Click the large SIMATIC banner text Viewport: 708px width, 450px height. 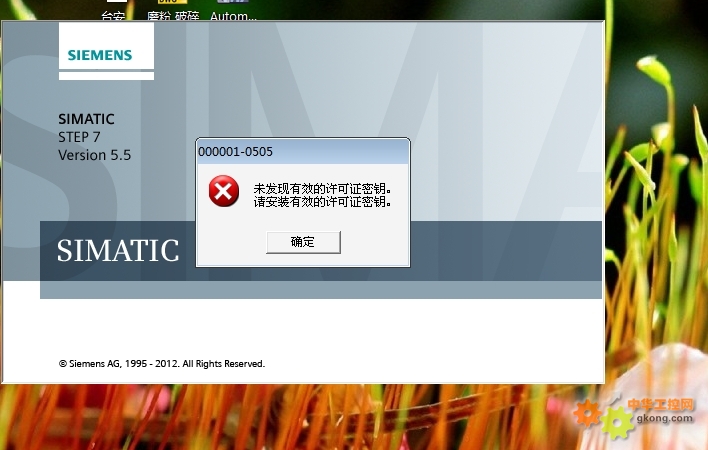[x=118, y=251]
